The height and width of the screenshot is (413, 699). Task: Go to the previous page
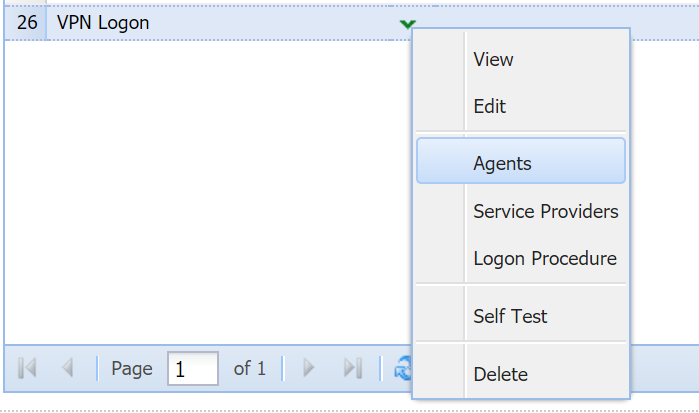68,369
